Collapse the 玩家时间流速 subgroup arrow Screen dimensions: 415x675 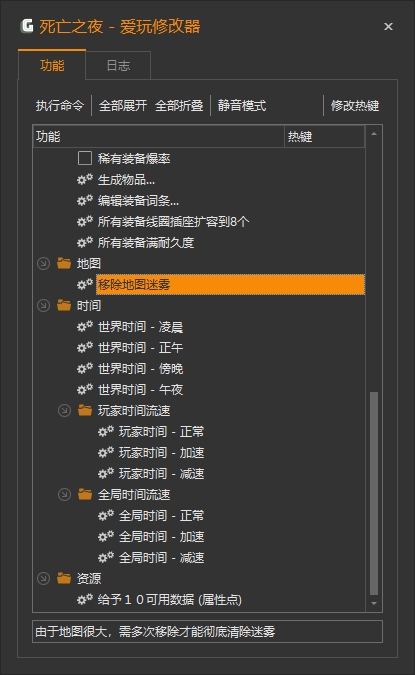tap(64, 410)
